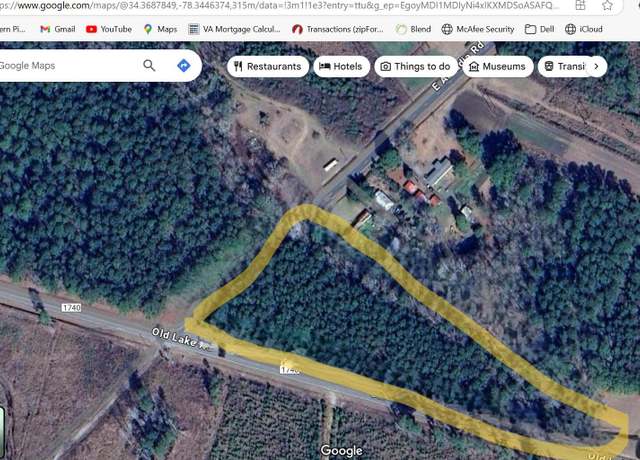Screen dimensions: 640x460
Task: Open the Maps bookmark
Action: coord(160,29)
